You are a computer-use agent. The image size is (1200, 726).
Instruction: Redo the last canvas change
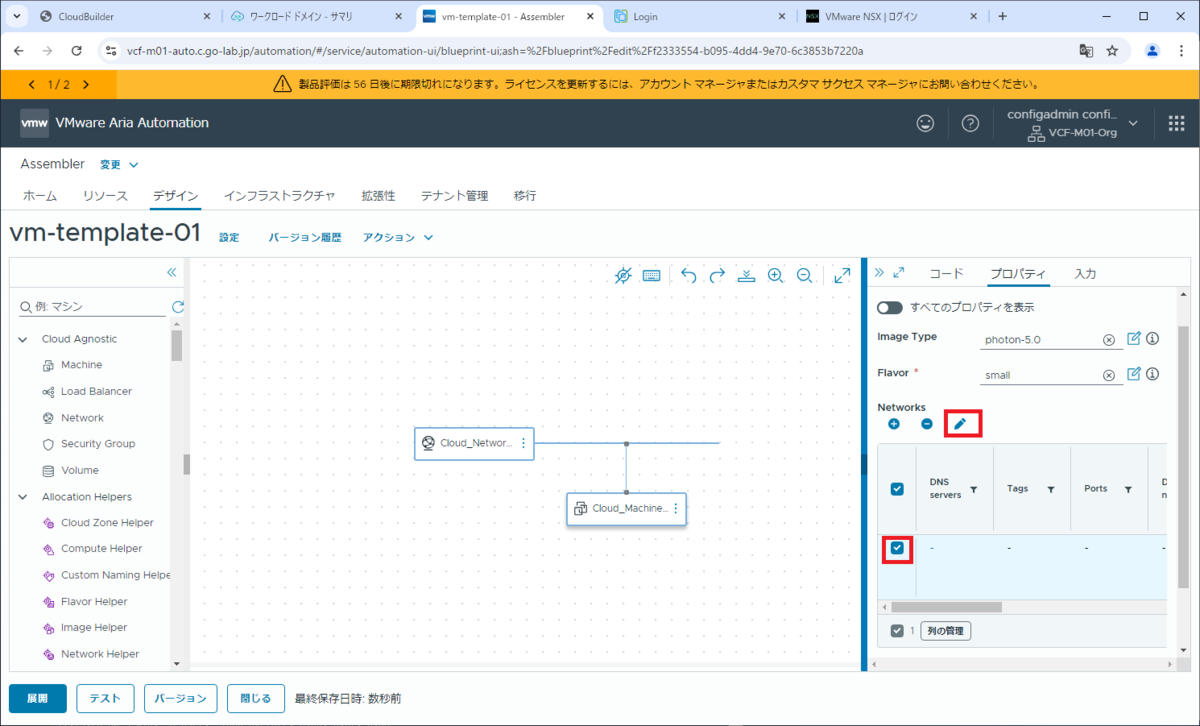point(717,275)
